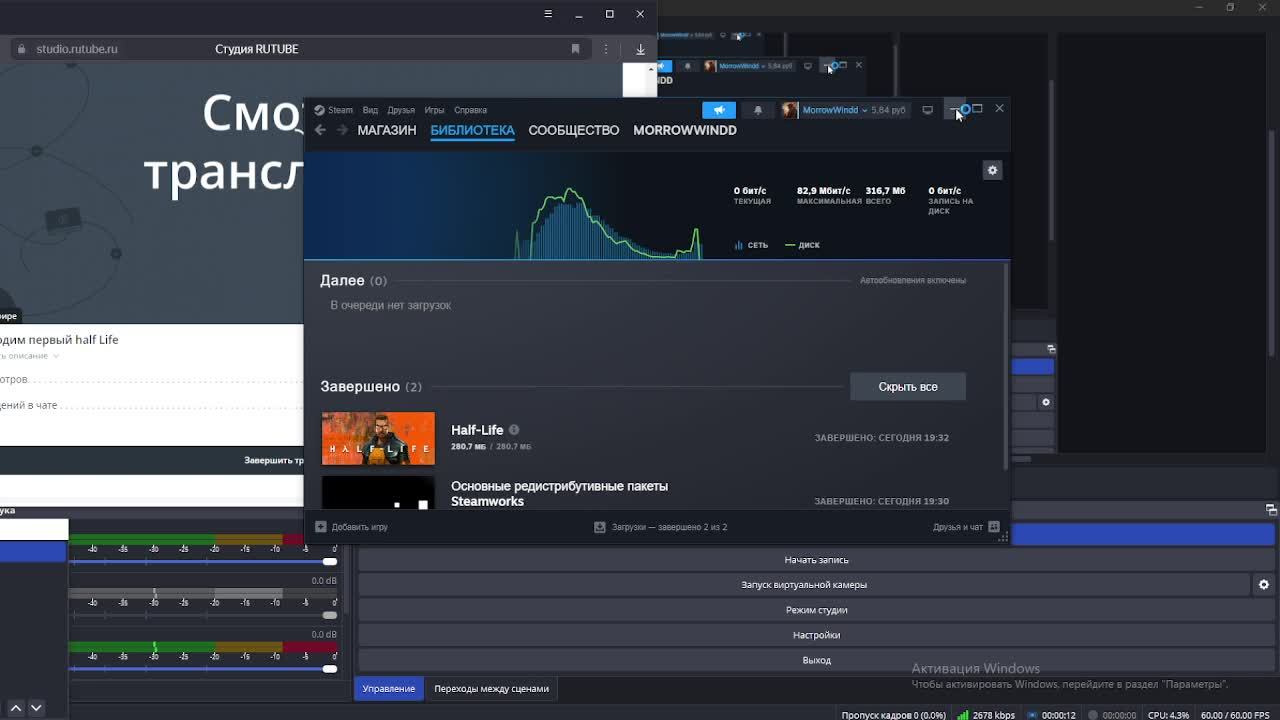Switch Steam to Big Picture mode icon
Image resolution: width=1280 pixels, height=720 pixels.
(927, 110)
